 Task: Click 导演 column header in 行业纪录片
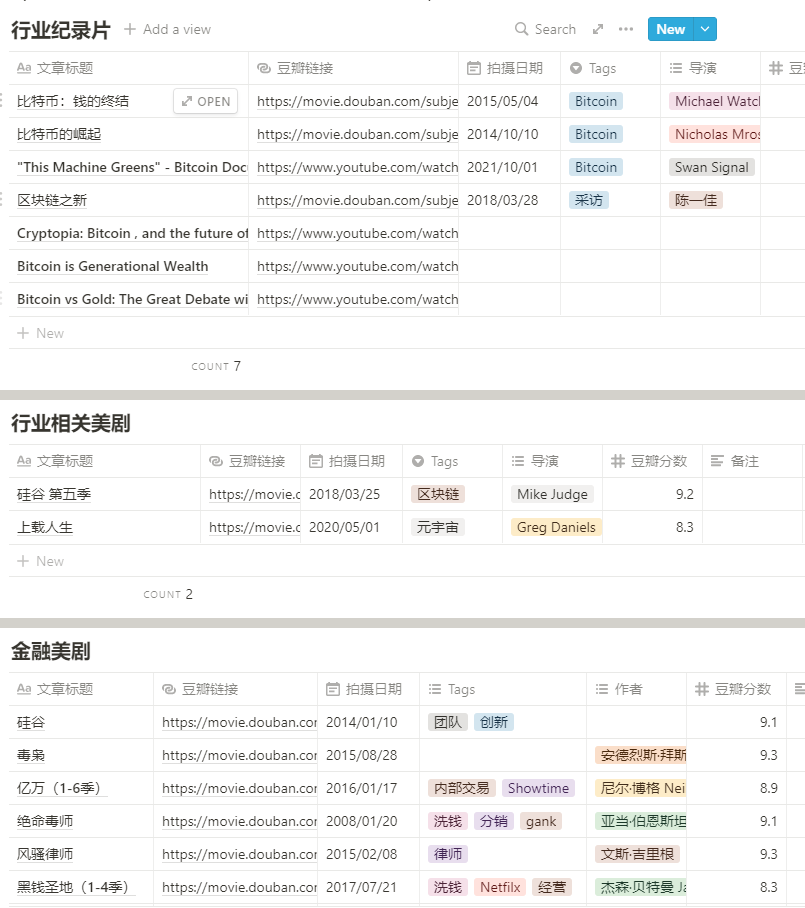[x=710, y=68]
